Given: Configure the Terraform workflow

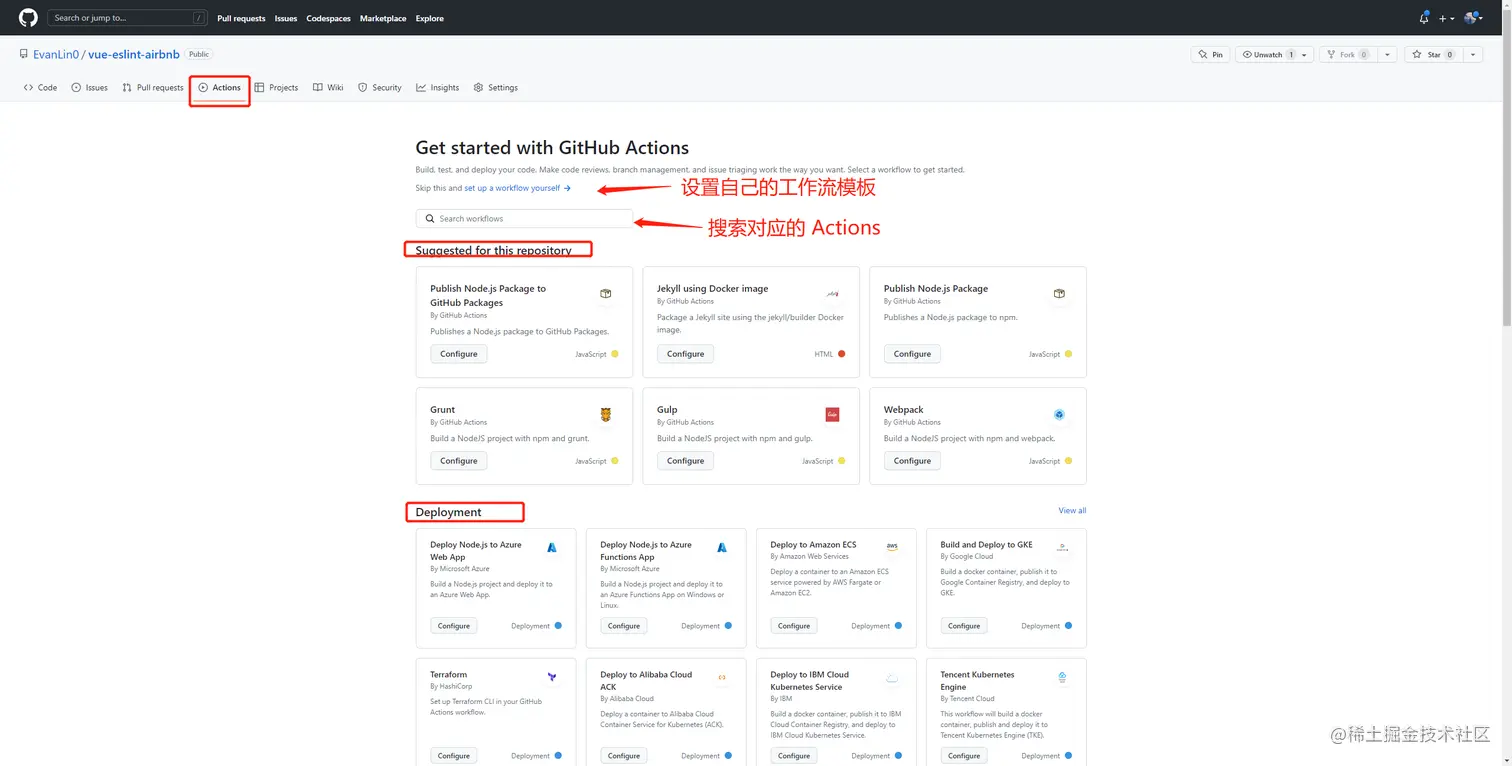Looking at the screenshot, I should tap(454, 756).
